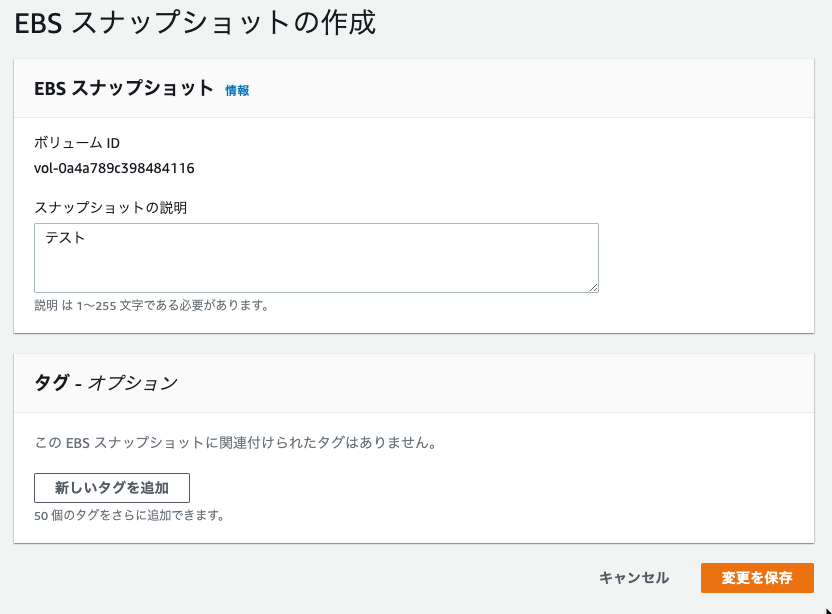Focus the スナップショットの説明 text area
The image size is (832, 614).
[x=316, y=258]
